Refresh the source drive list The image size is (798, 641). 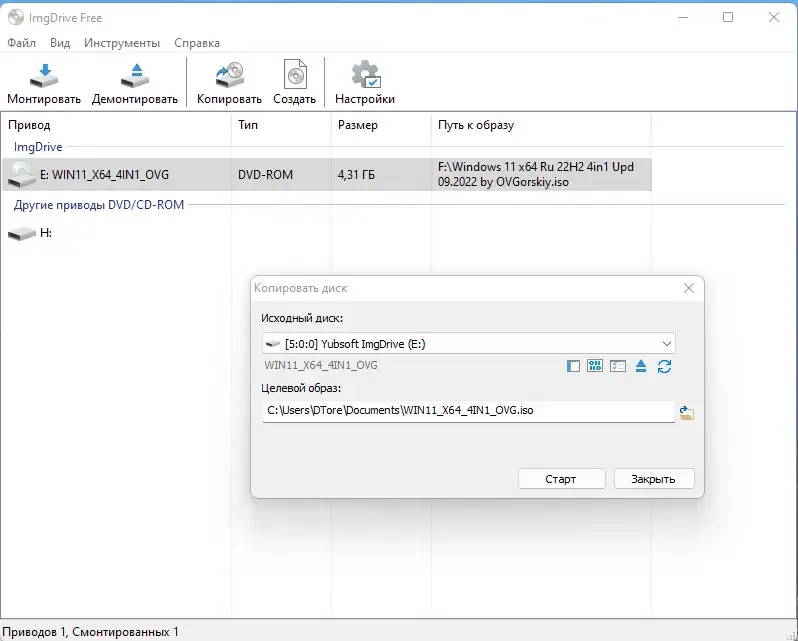coord(664,366)
